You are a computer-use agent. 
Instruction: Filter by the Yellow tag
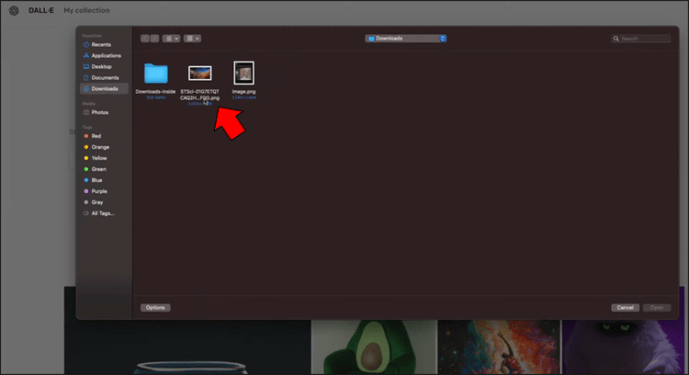pos(98,158)
